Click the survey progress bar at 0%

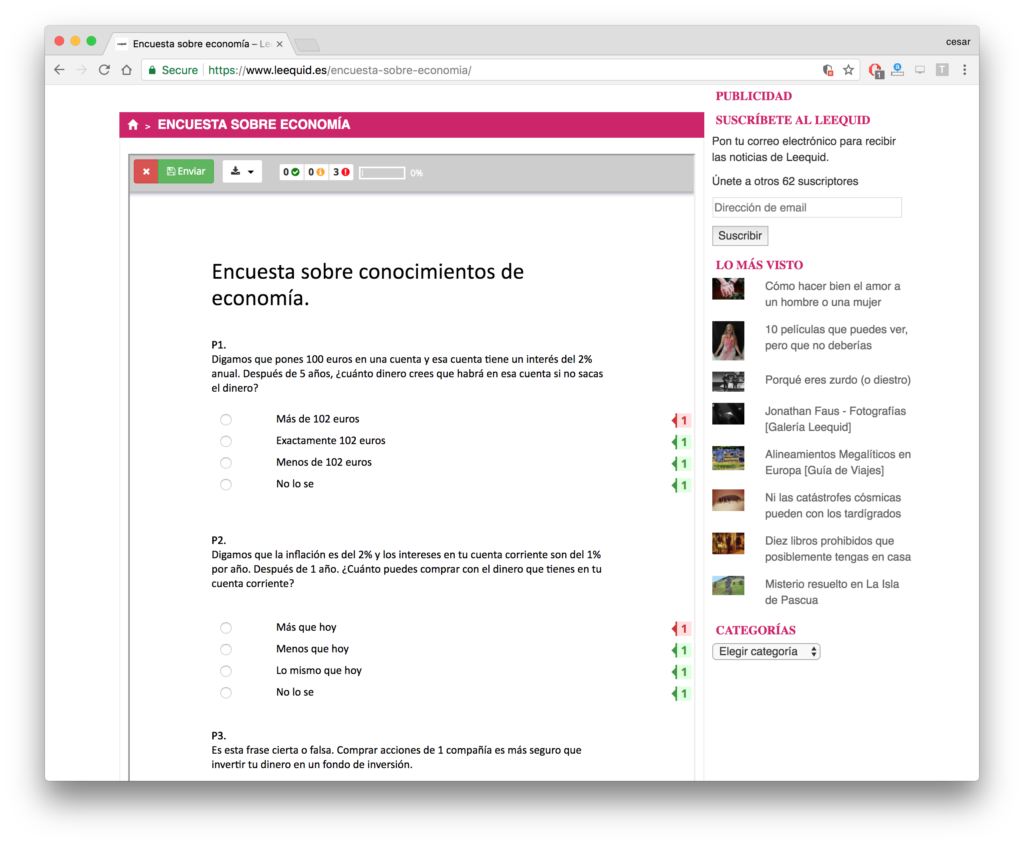tap(382, 173)
